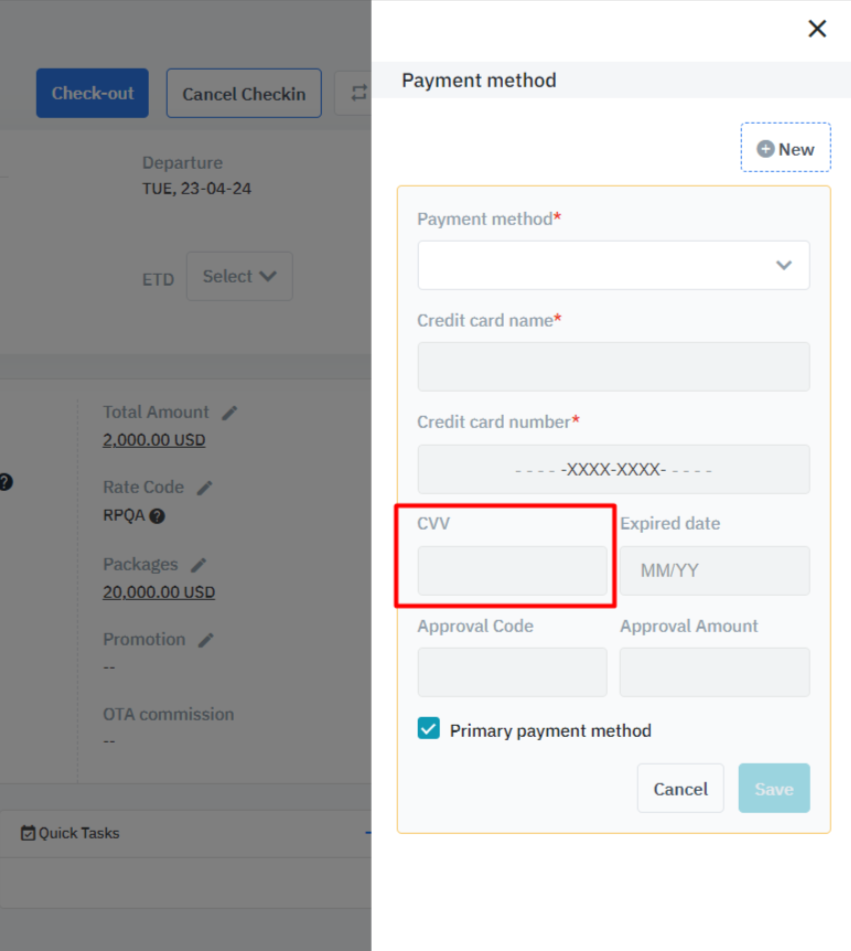Click the swap icon beside Cancel Checkin
This screenshot has height=951, width=851.
(358, 93)
